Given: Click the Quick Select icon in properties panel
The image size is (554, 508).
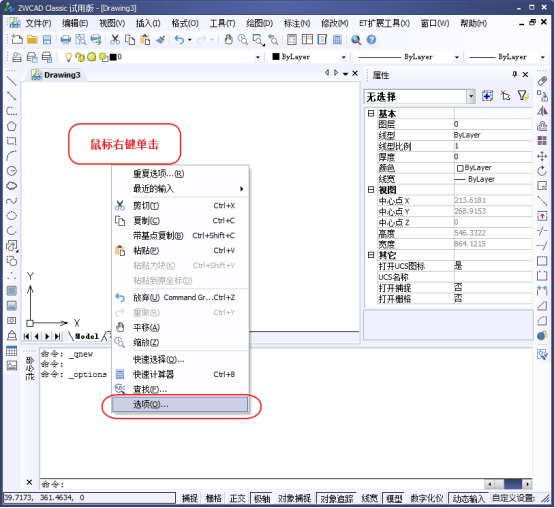Looking at the screenshot, I should coord(523,96).
